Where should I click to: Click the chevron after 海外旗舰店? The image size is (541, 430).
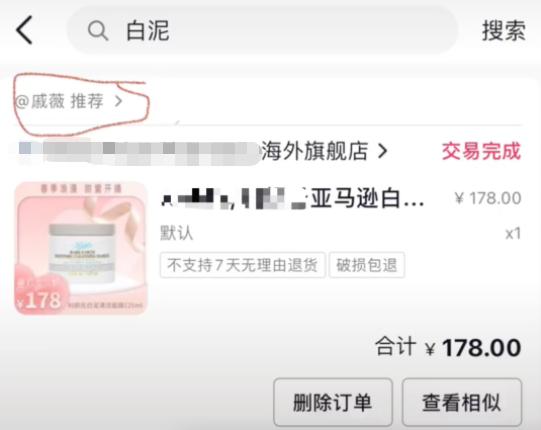pos(382,151)
